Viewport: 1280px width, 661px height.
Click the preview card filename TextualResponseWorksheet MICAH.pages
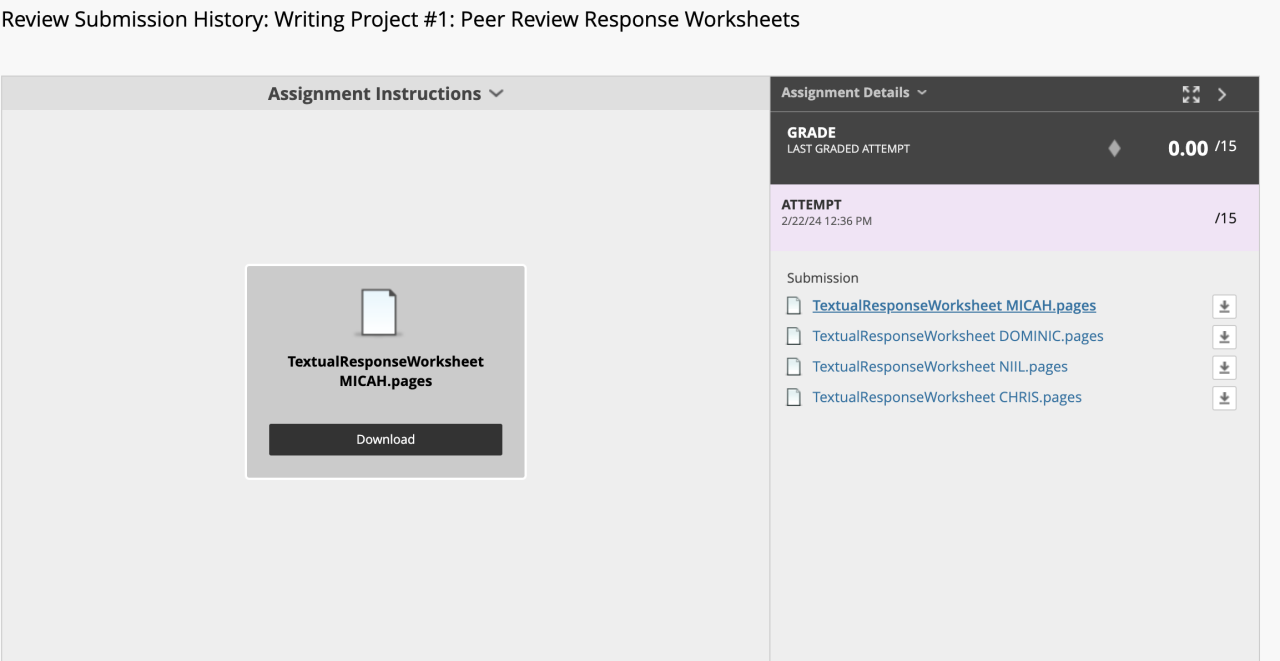click(x=386, y=371)
